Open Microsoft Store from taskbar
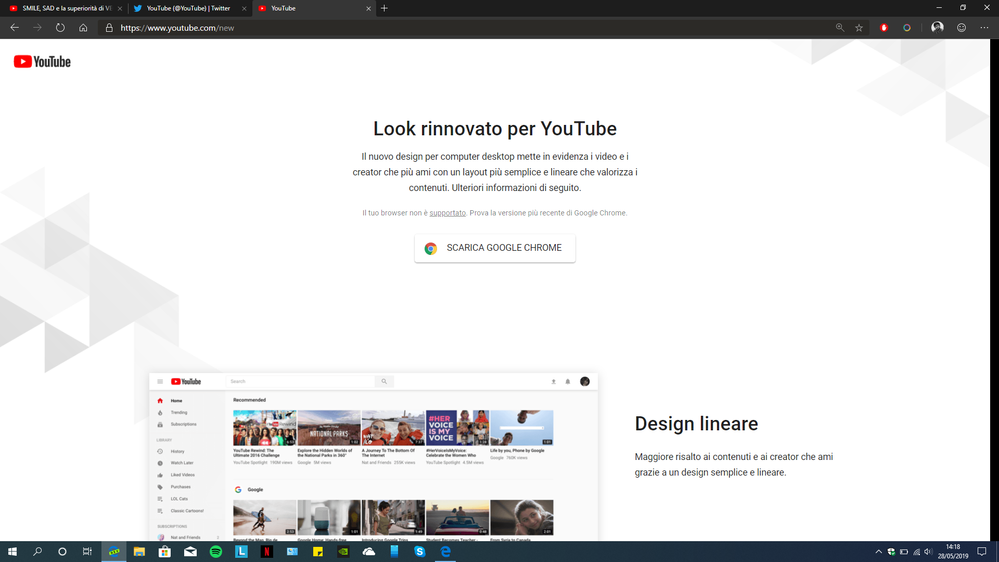This screenshot has width=999, height=562. point(164,551)
